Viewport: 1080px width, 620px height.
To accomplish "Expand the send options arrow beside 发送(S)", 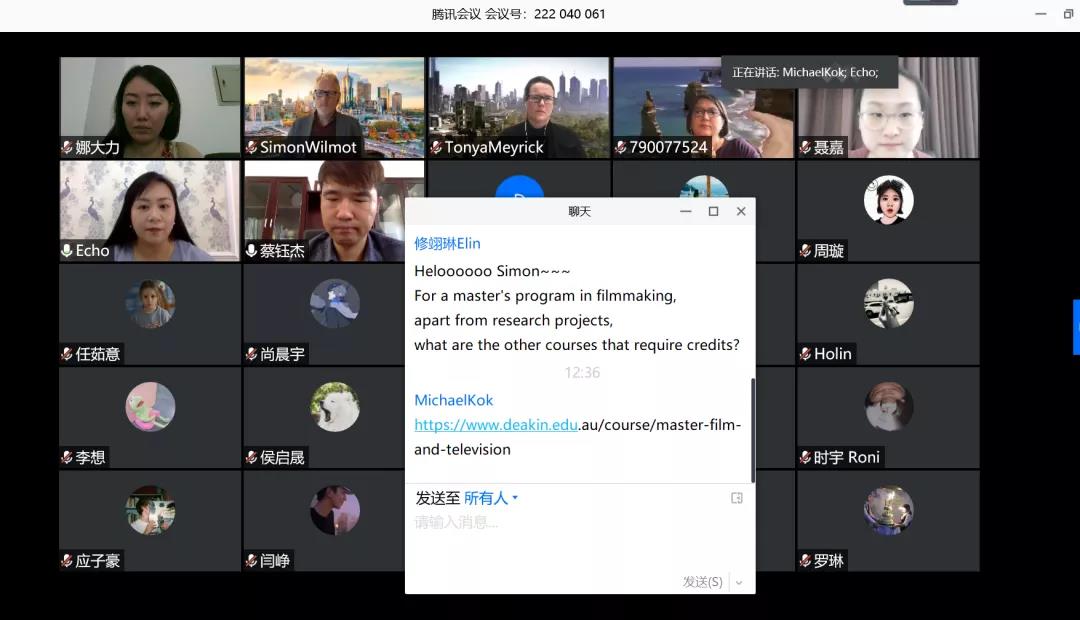I will click(x=739, y=582).
